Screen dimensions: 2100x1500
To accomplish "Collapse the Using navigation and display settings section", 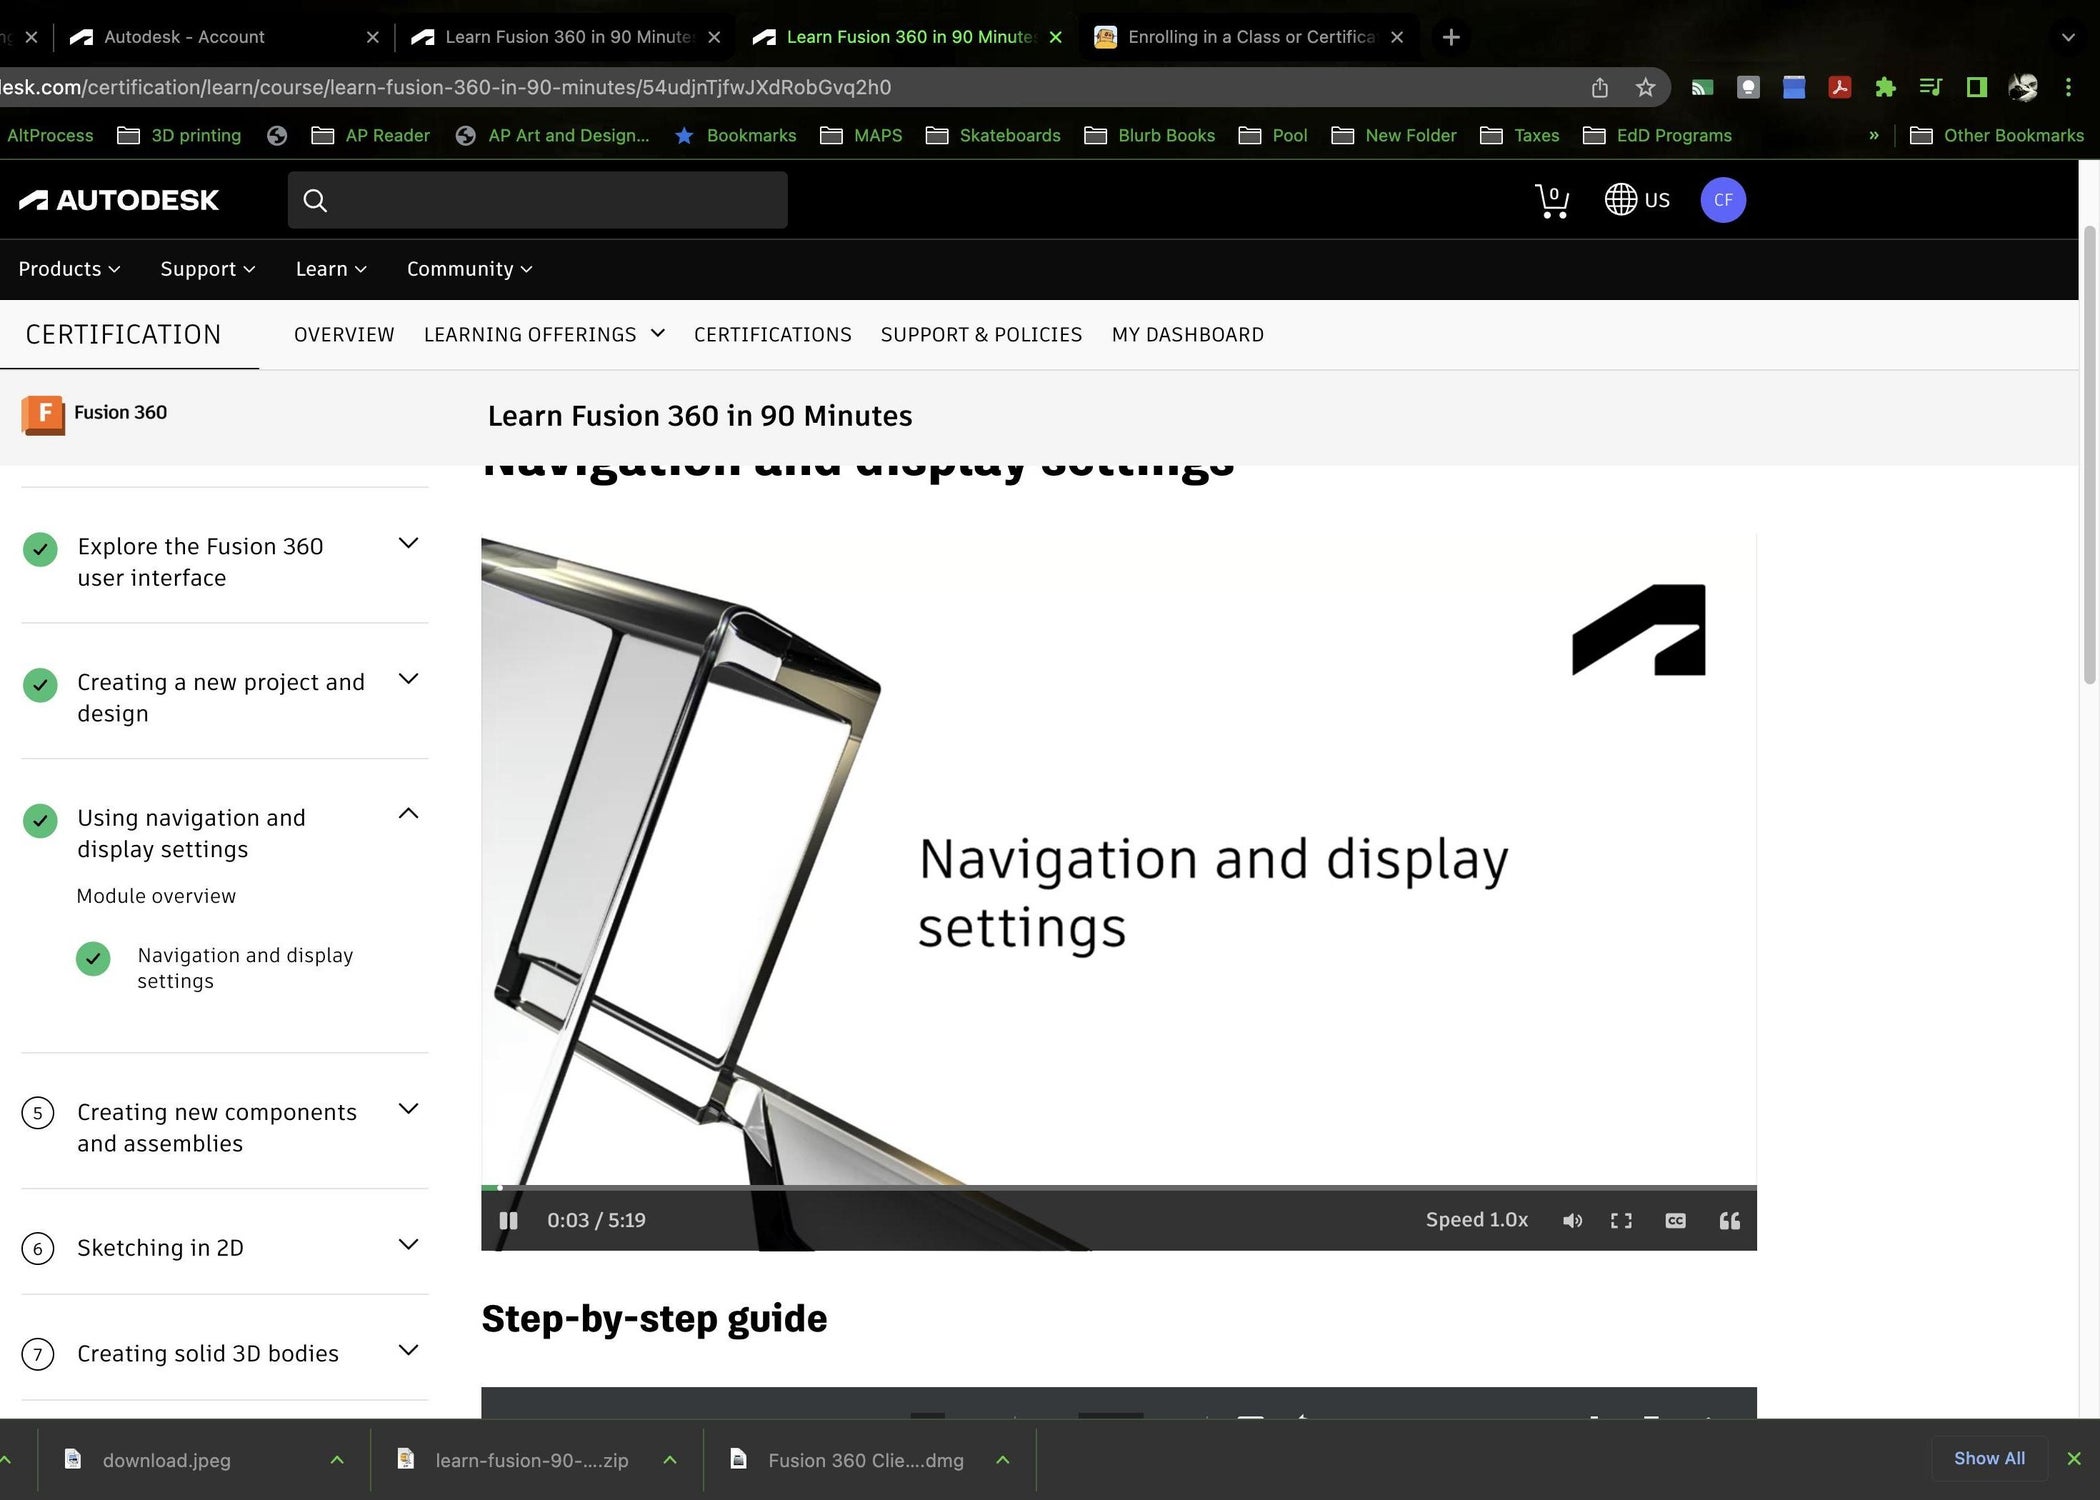I will pyautogui.click(x=408, y=813).
